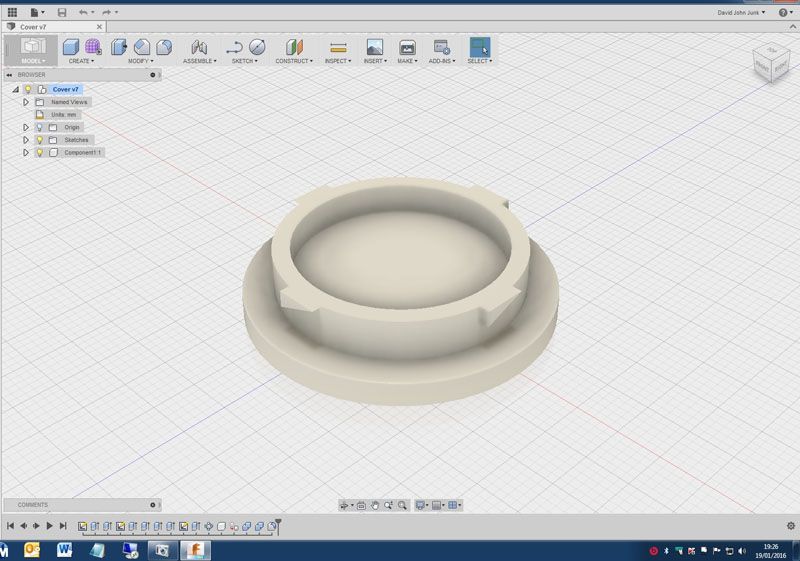Collapse the Browser panel double-arrow
The width and height of the screenshot is (800, 561).
tap(9, 75)
